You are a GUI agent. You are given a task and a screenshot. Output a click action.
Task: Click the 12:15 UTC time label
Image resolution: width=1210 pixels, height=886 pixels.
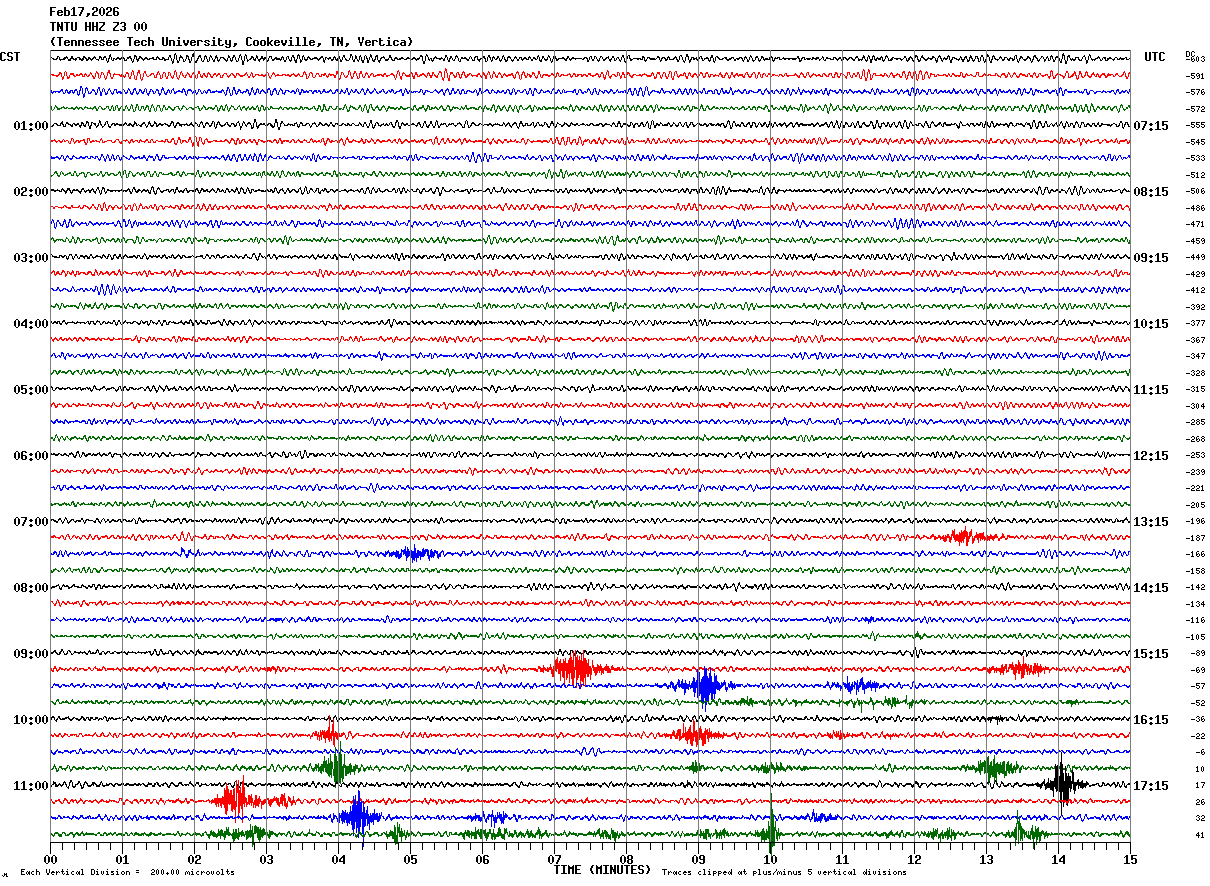tap(1151, 456)
